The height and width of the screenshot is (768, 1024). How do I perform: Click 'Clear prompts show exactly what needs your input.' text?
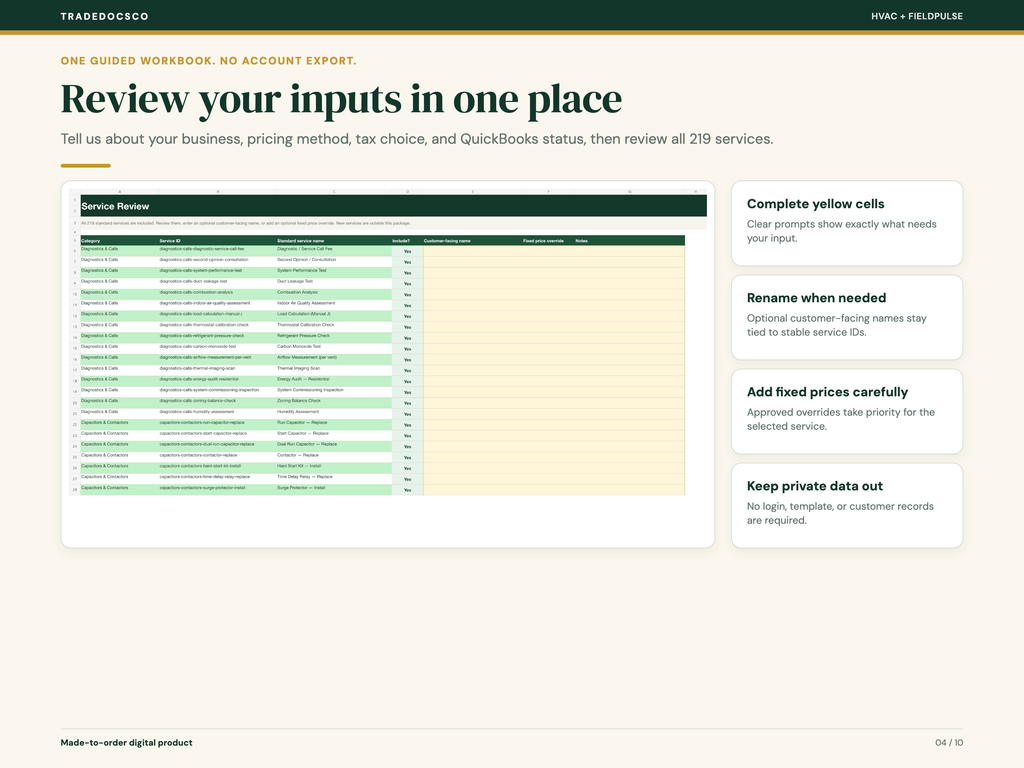click(x=842, y=231)
